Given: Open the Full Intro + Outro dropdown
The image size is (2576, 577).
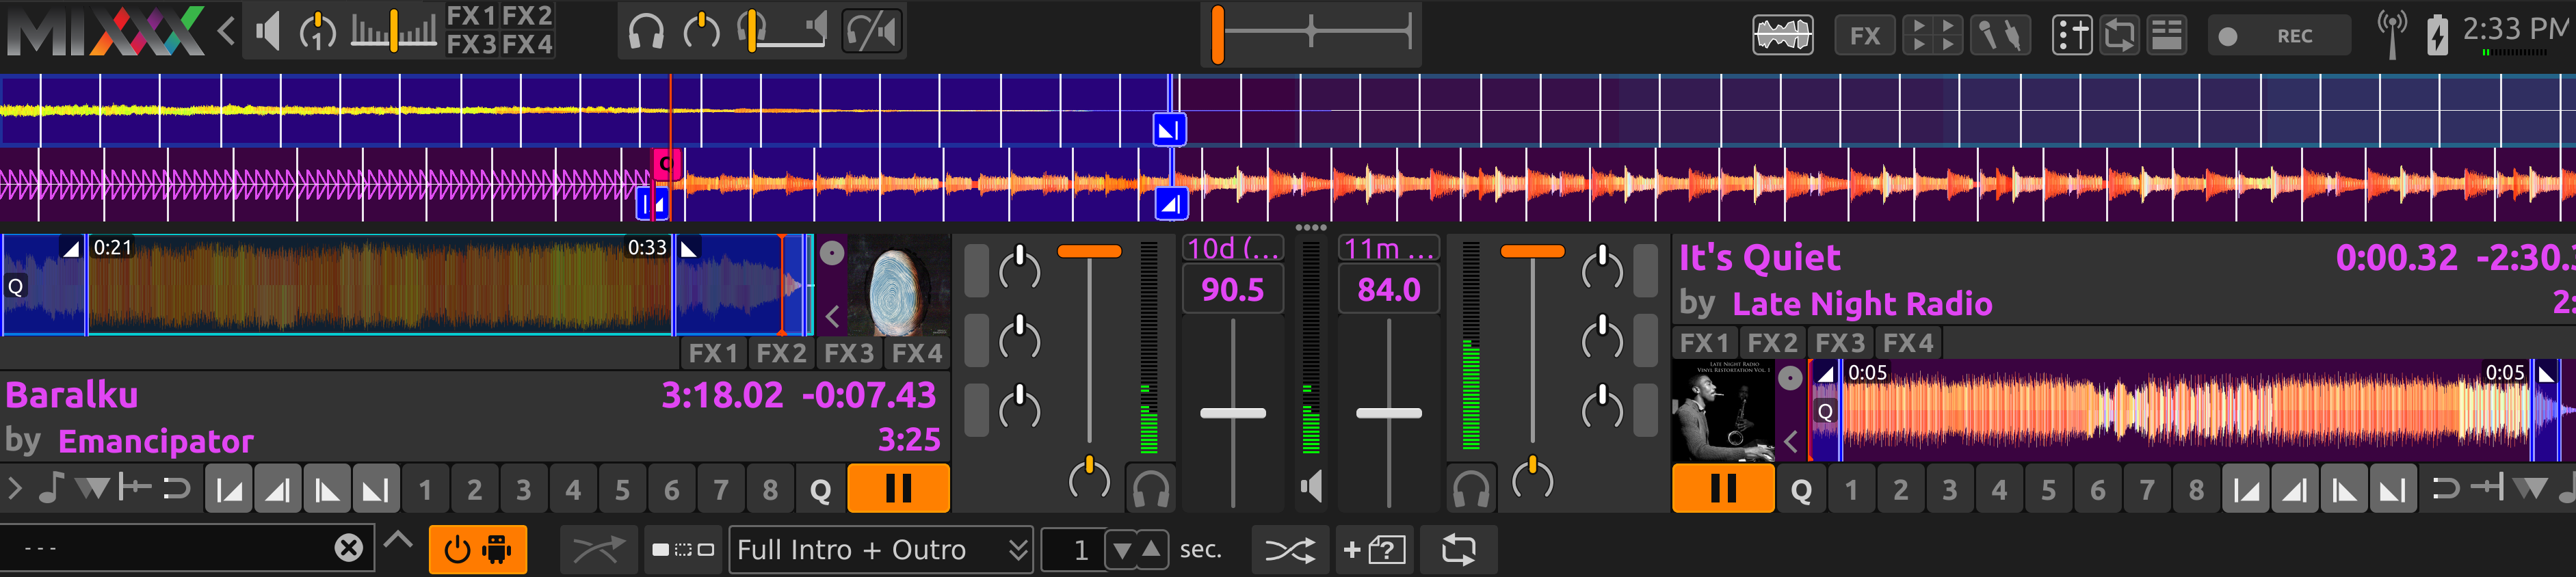Looking at the screenshot, I should coord(881,549).
